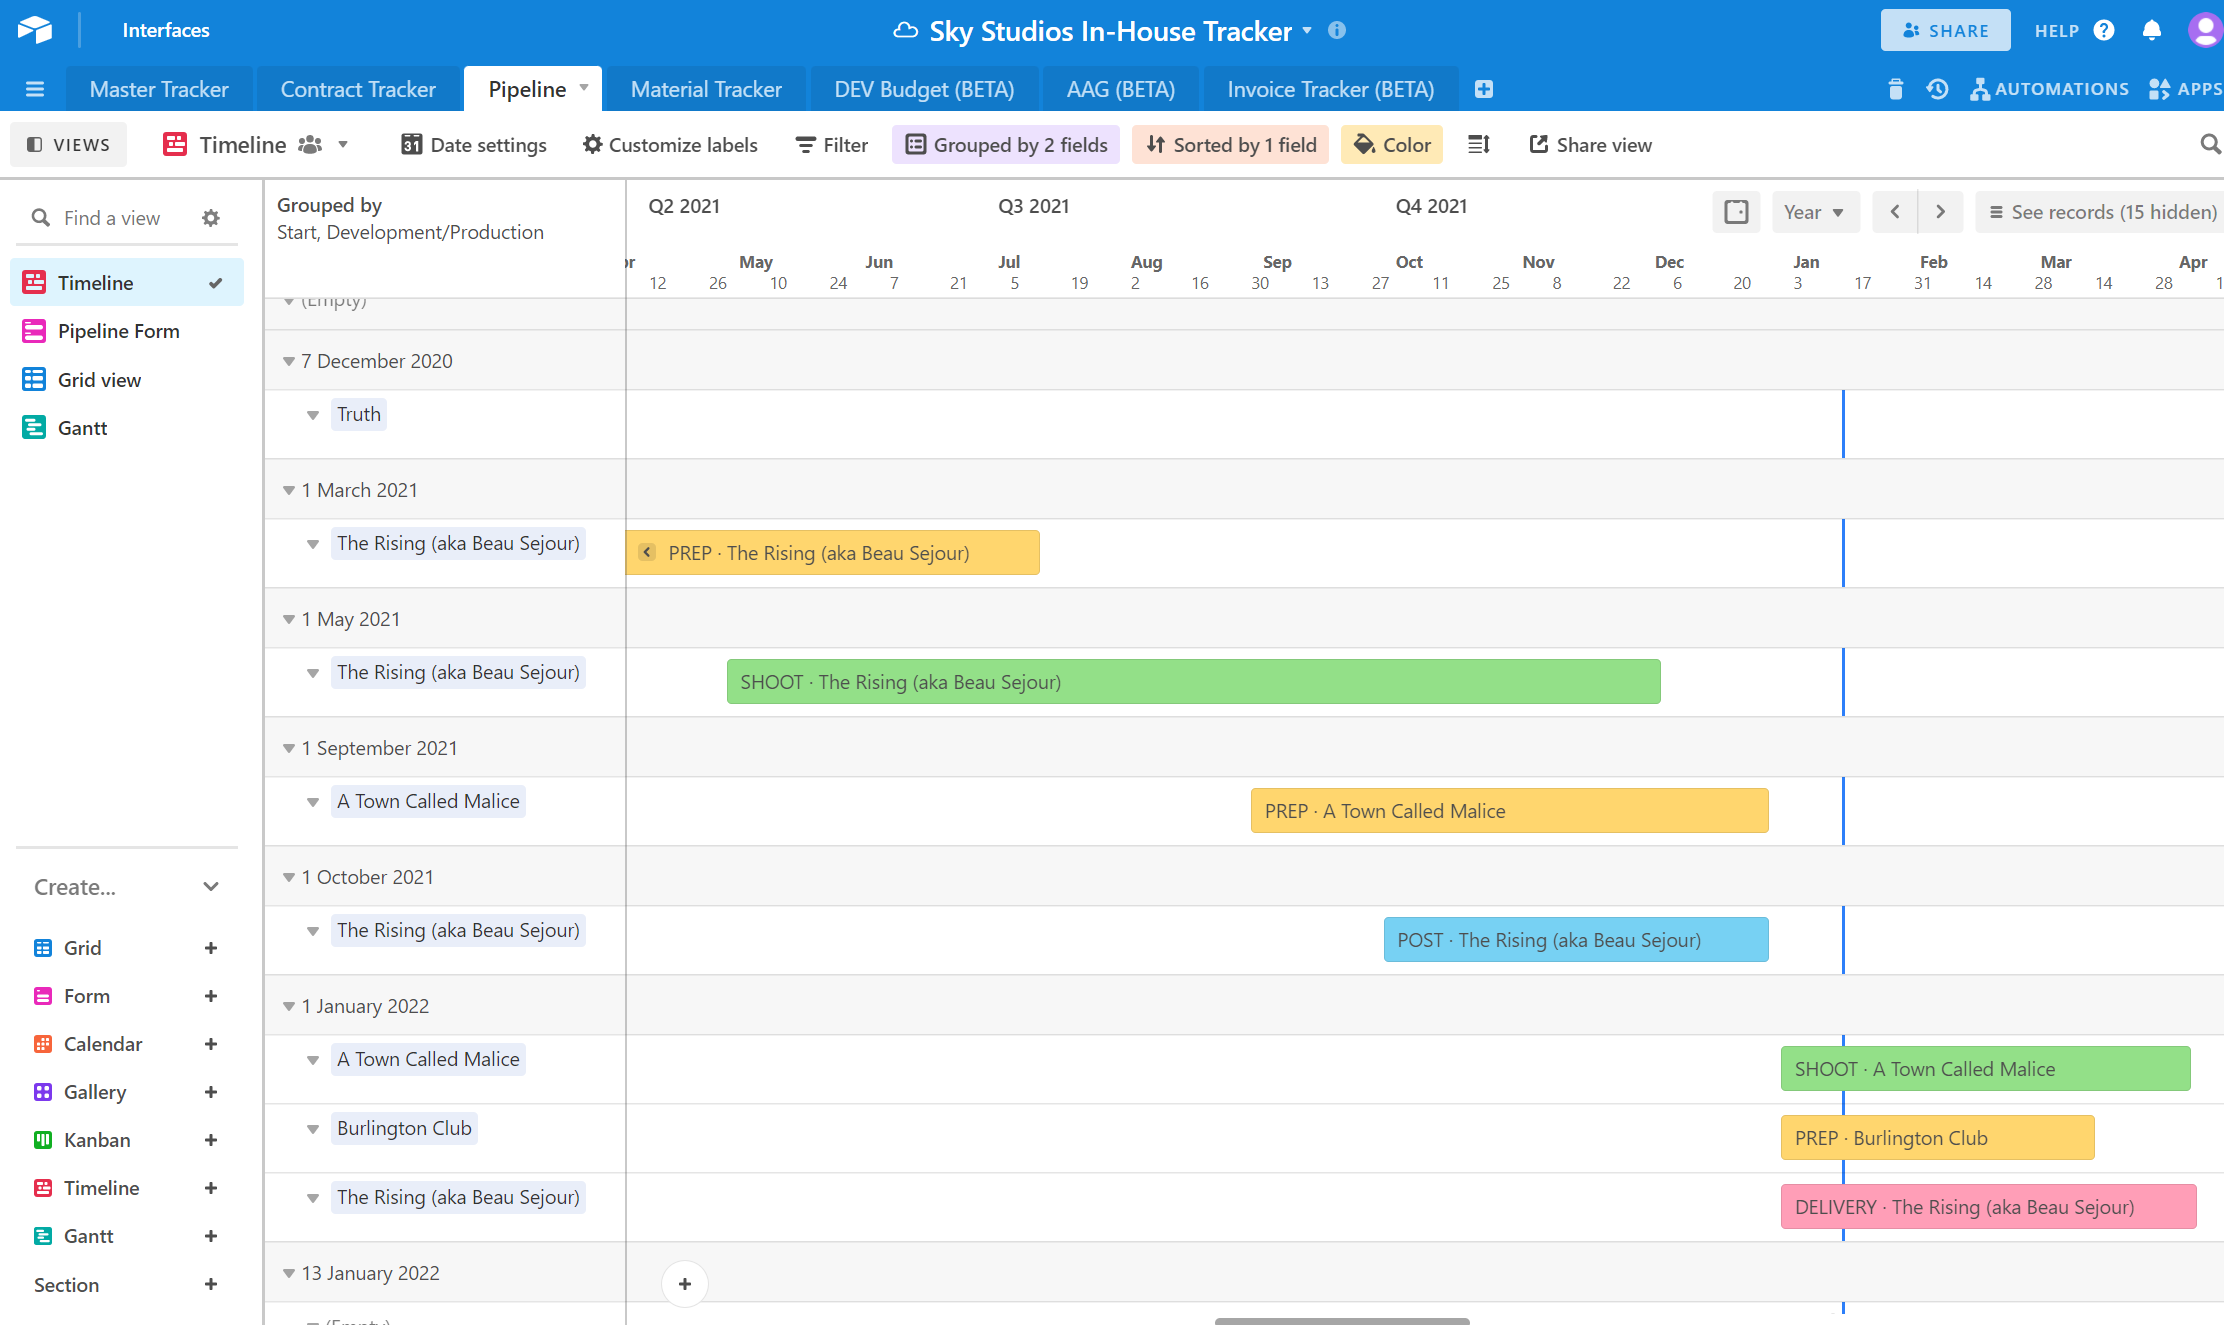Collapse the 13 January 2022 group
The image size is (2224, 1325).
tap(289, 1273)
